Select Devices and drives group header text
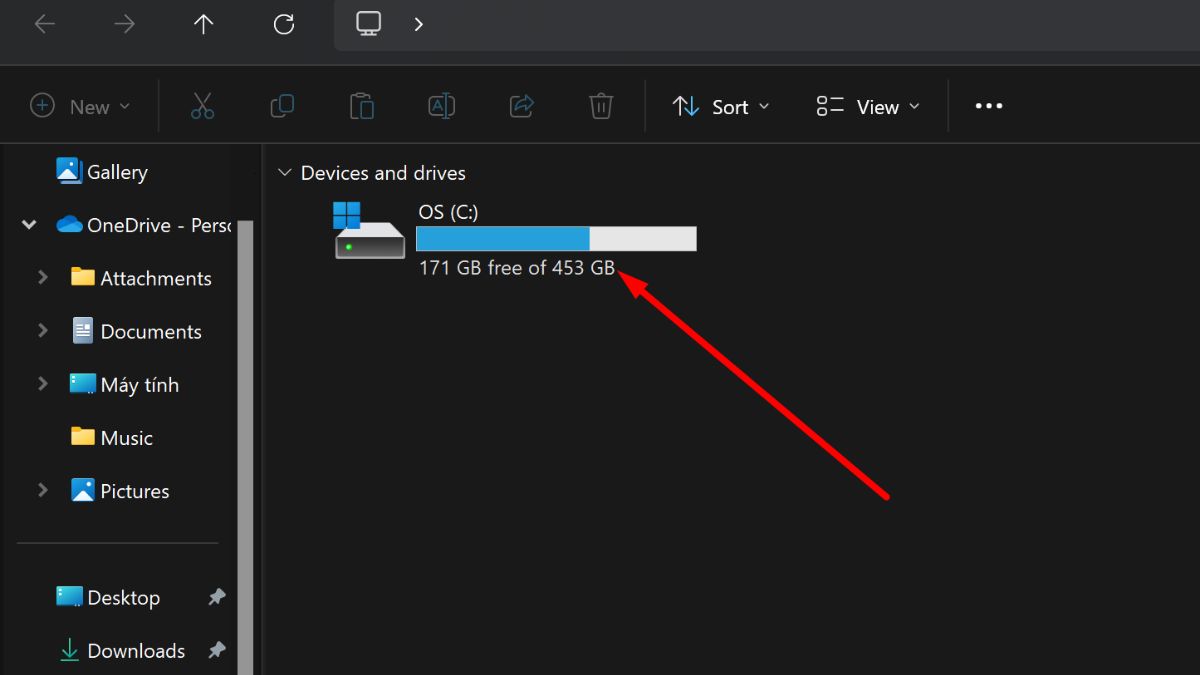 coord(383,173)
